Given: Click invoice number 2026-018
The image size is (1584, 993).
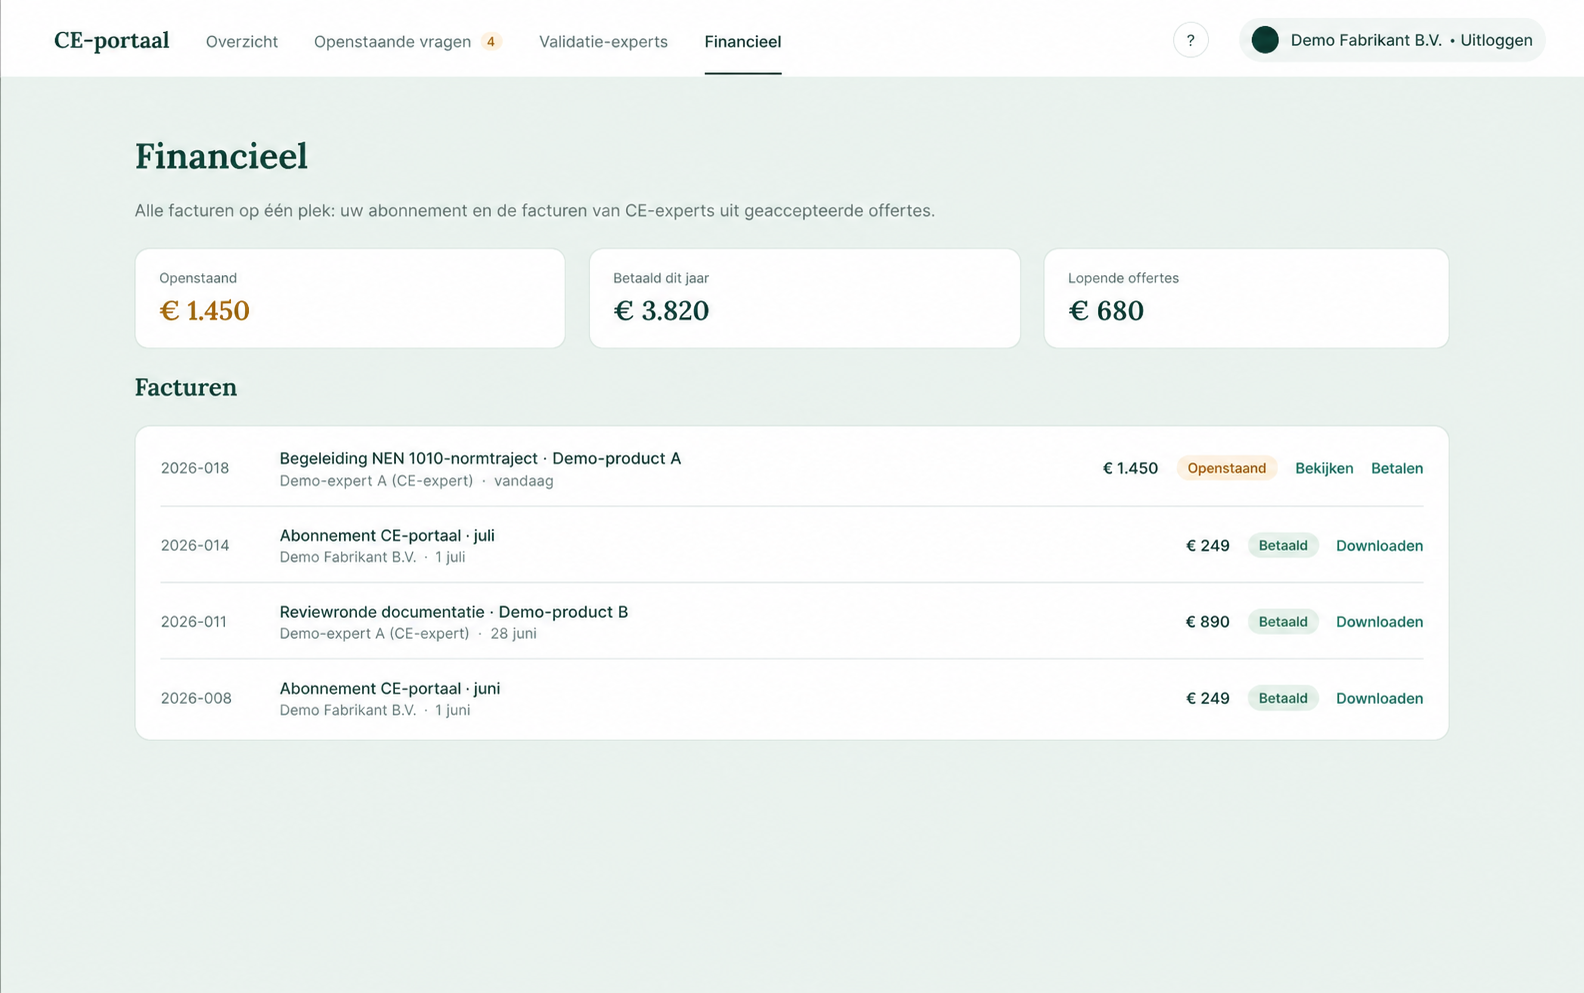Looking at the screenshot, I should (x=195, y=468).
